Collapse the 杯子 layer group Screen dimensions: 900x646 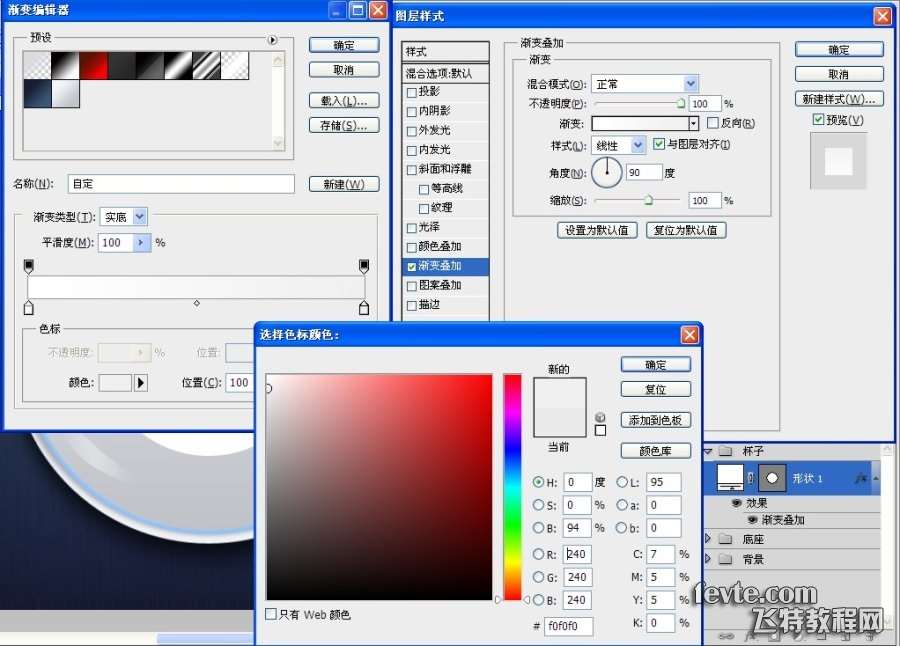708,451
